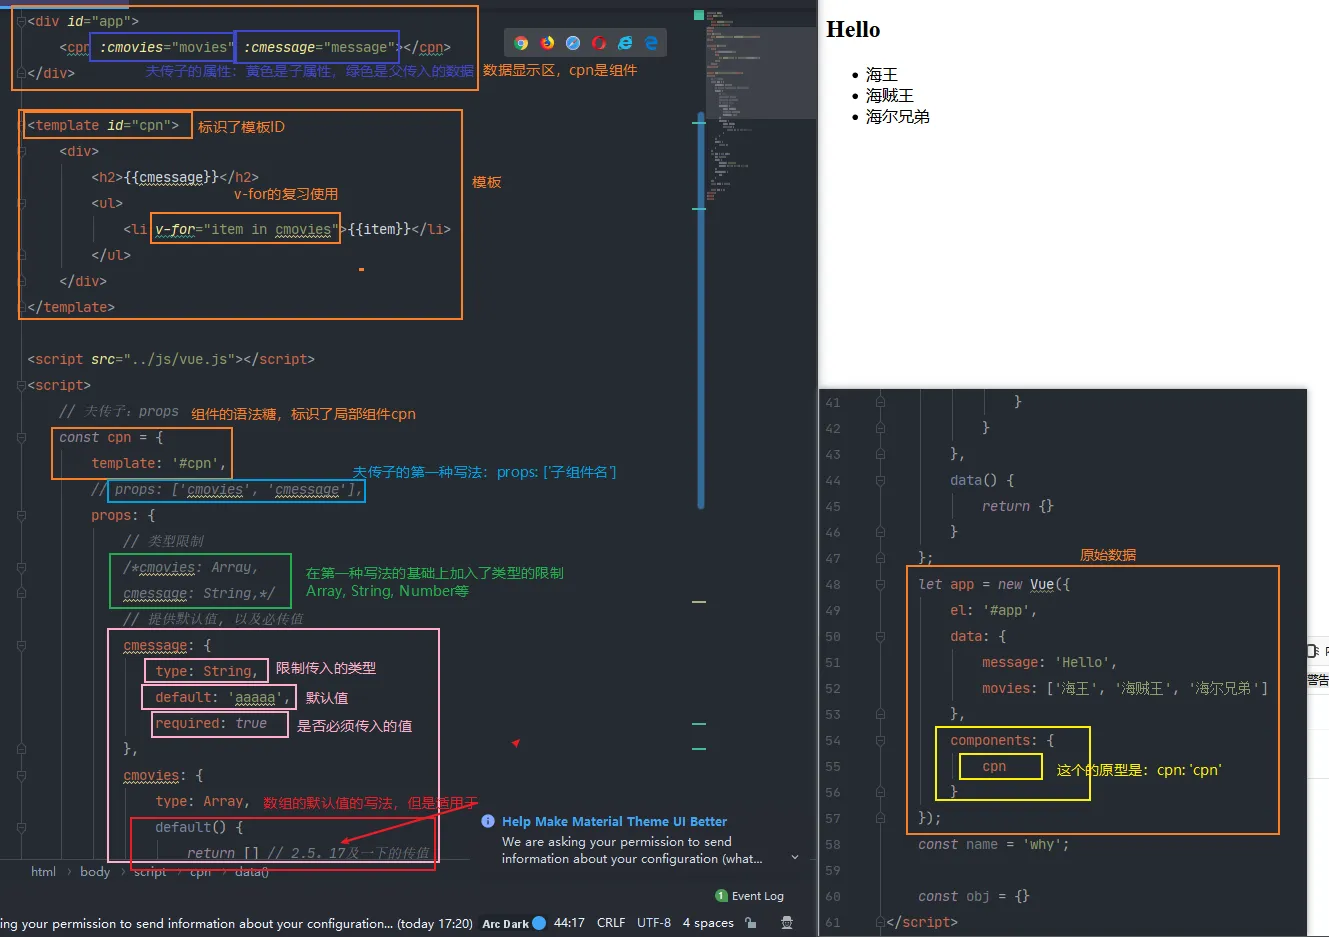Click the cyan marker stripe near scrollbar top
The image size is (1329, 937).
coord(699,123)
